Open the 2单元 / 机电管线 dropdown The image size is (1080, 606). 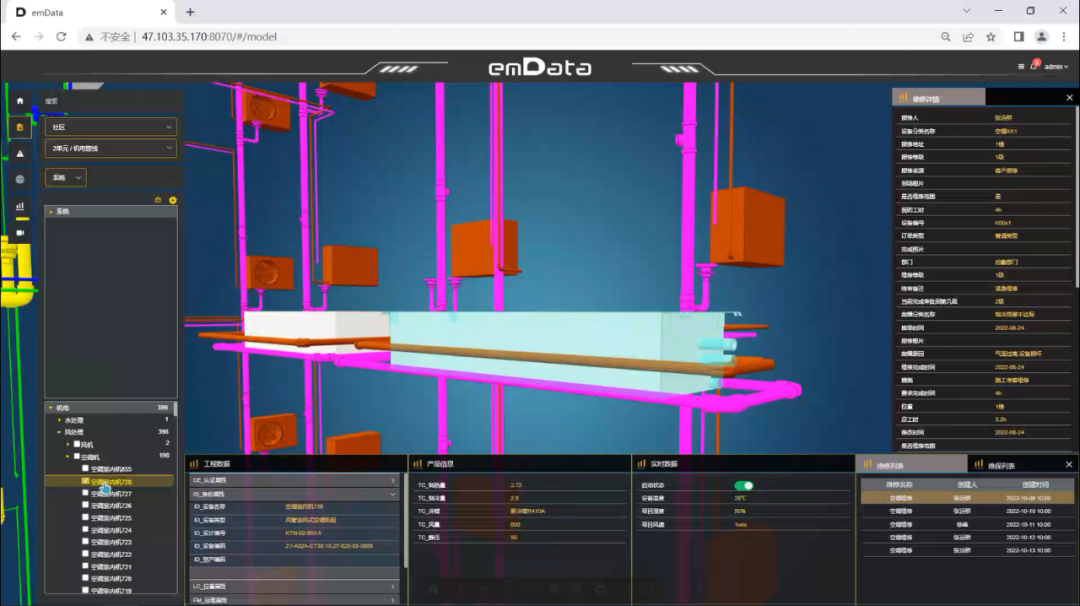pyautogui.click(x=112, y=148)
